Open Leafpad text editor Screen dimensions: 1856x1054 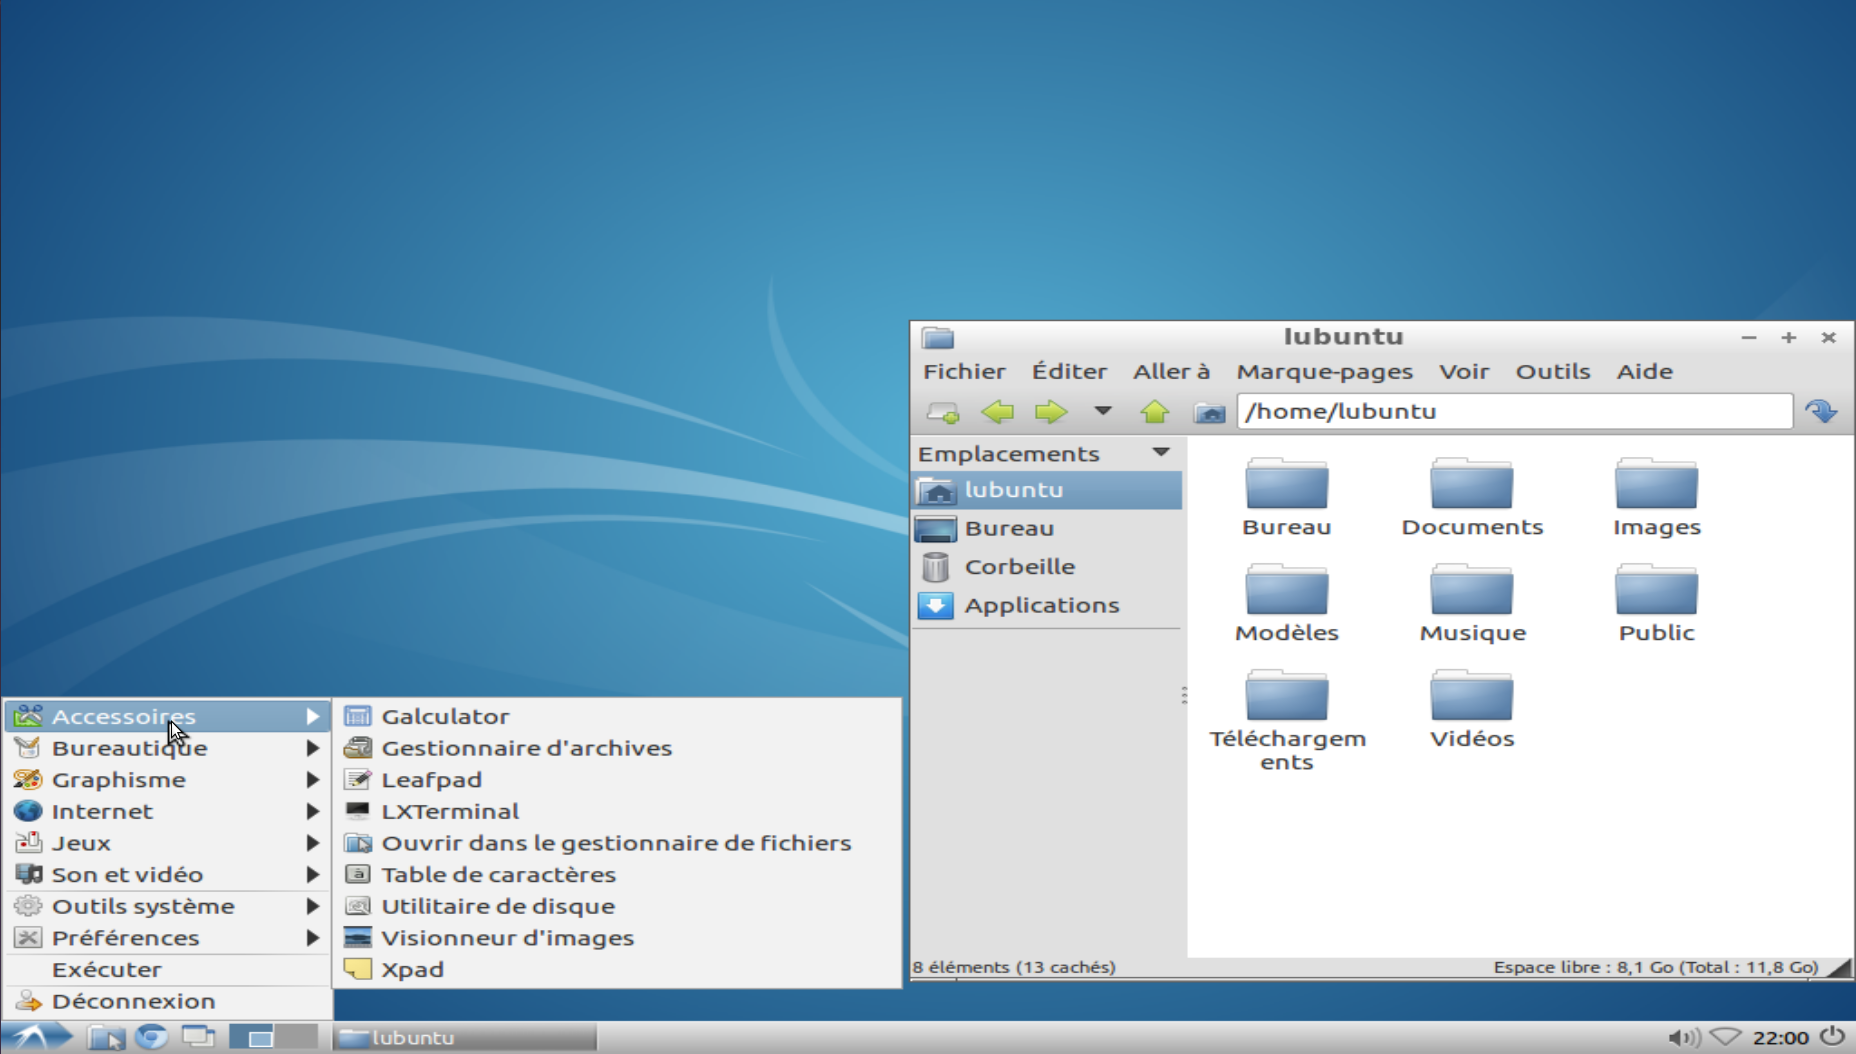pyautogui.click(x=617, y=780)
